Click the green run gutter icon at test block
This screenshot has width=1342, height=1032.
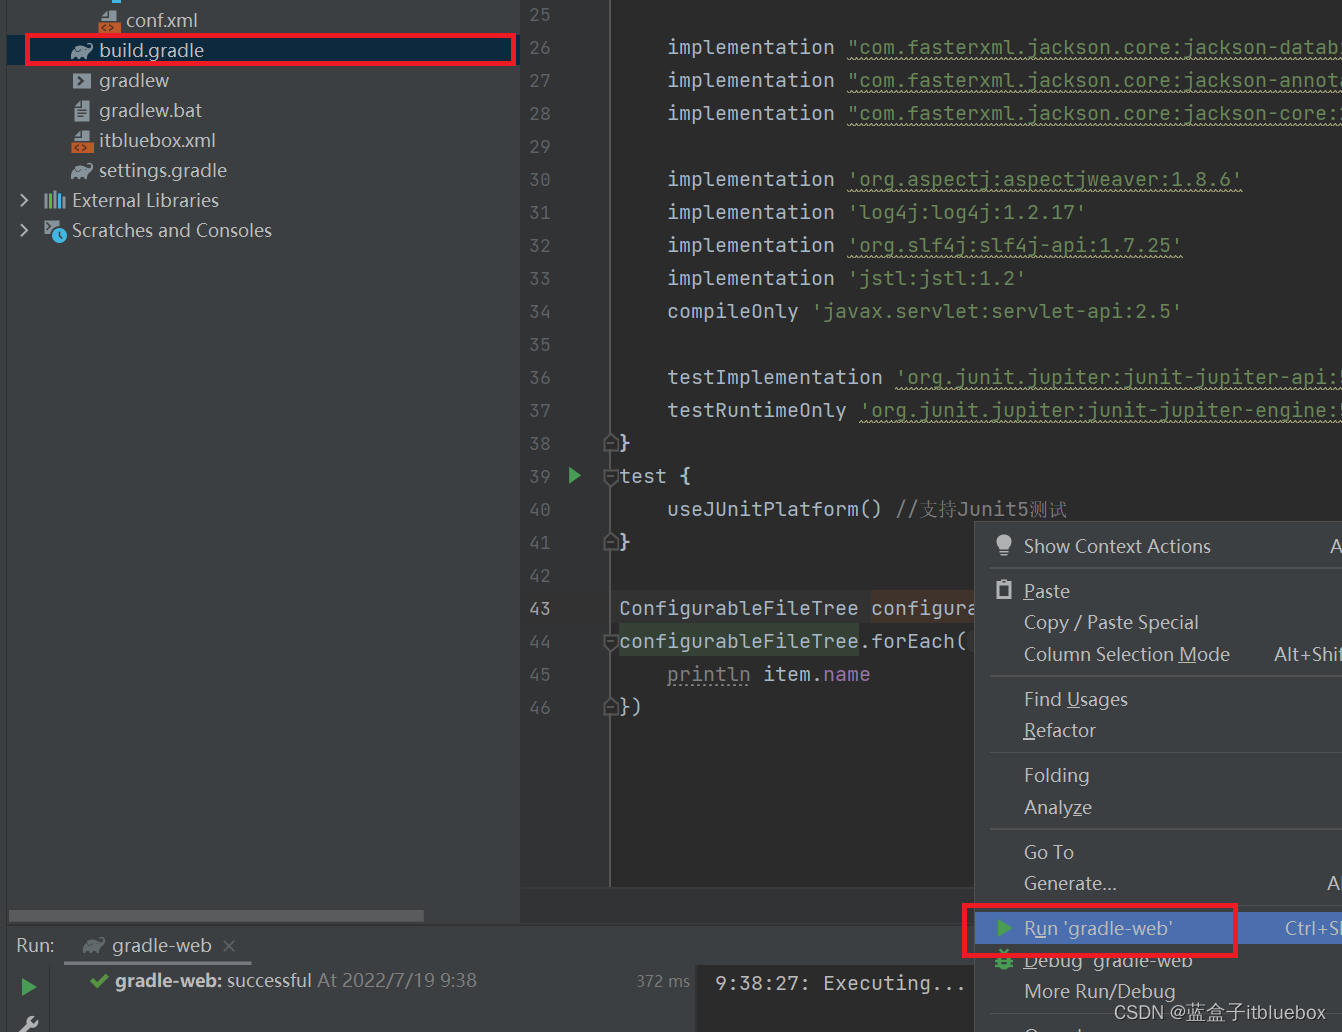575,475
